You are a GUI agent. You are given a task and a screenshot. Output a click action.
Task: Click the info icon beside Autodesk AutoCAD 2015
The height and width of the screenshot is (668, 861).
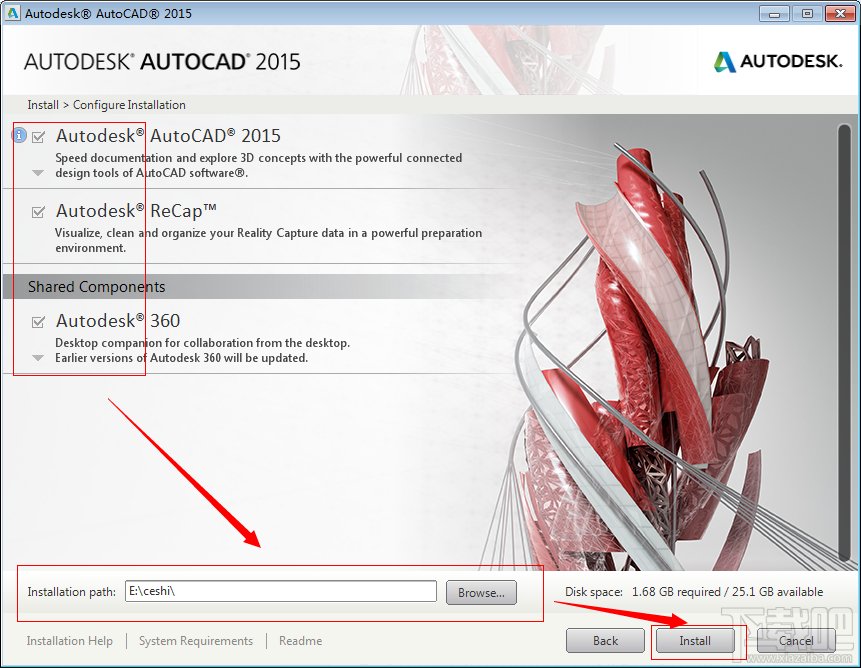point(19,135)
